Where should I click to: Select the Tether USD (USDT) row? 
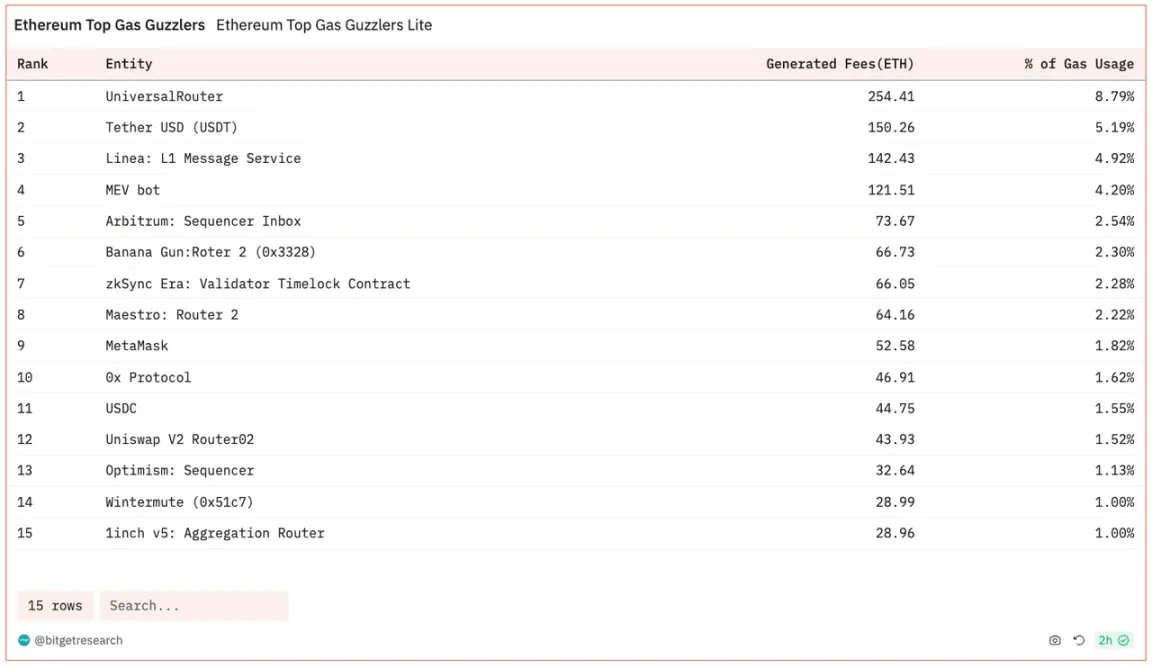click(x=576, y=127)
